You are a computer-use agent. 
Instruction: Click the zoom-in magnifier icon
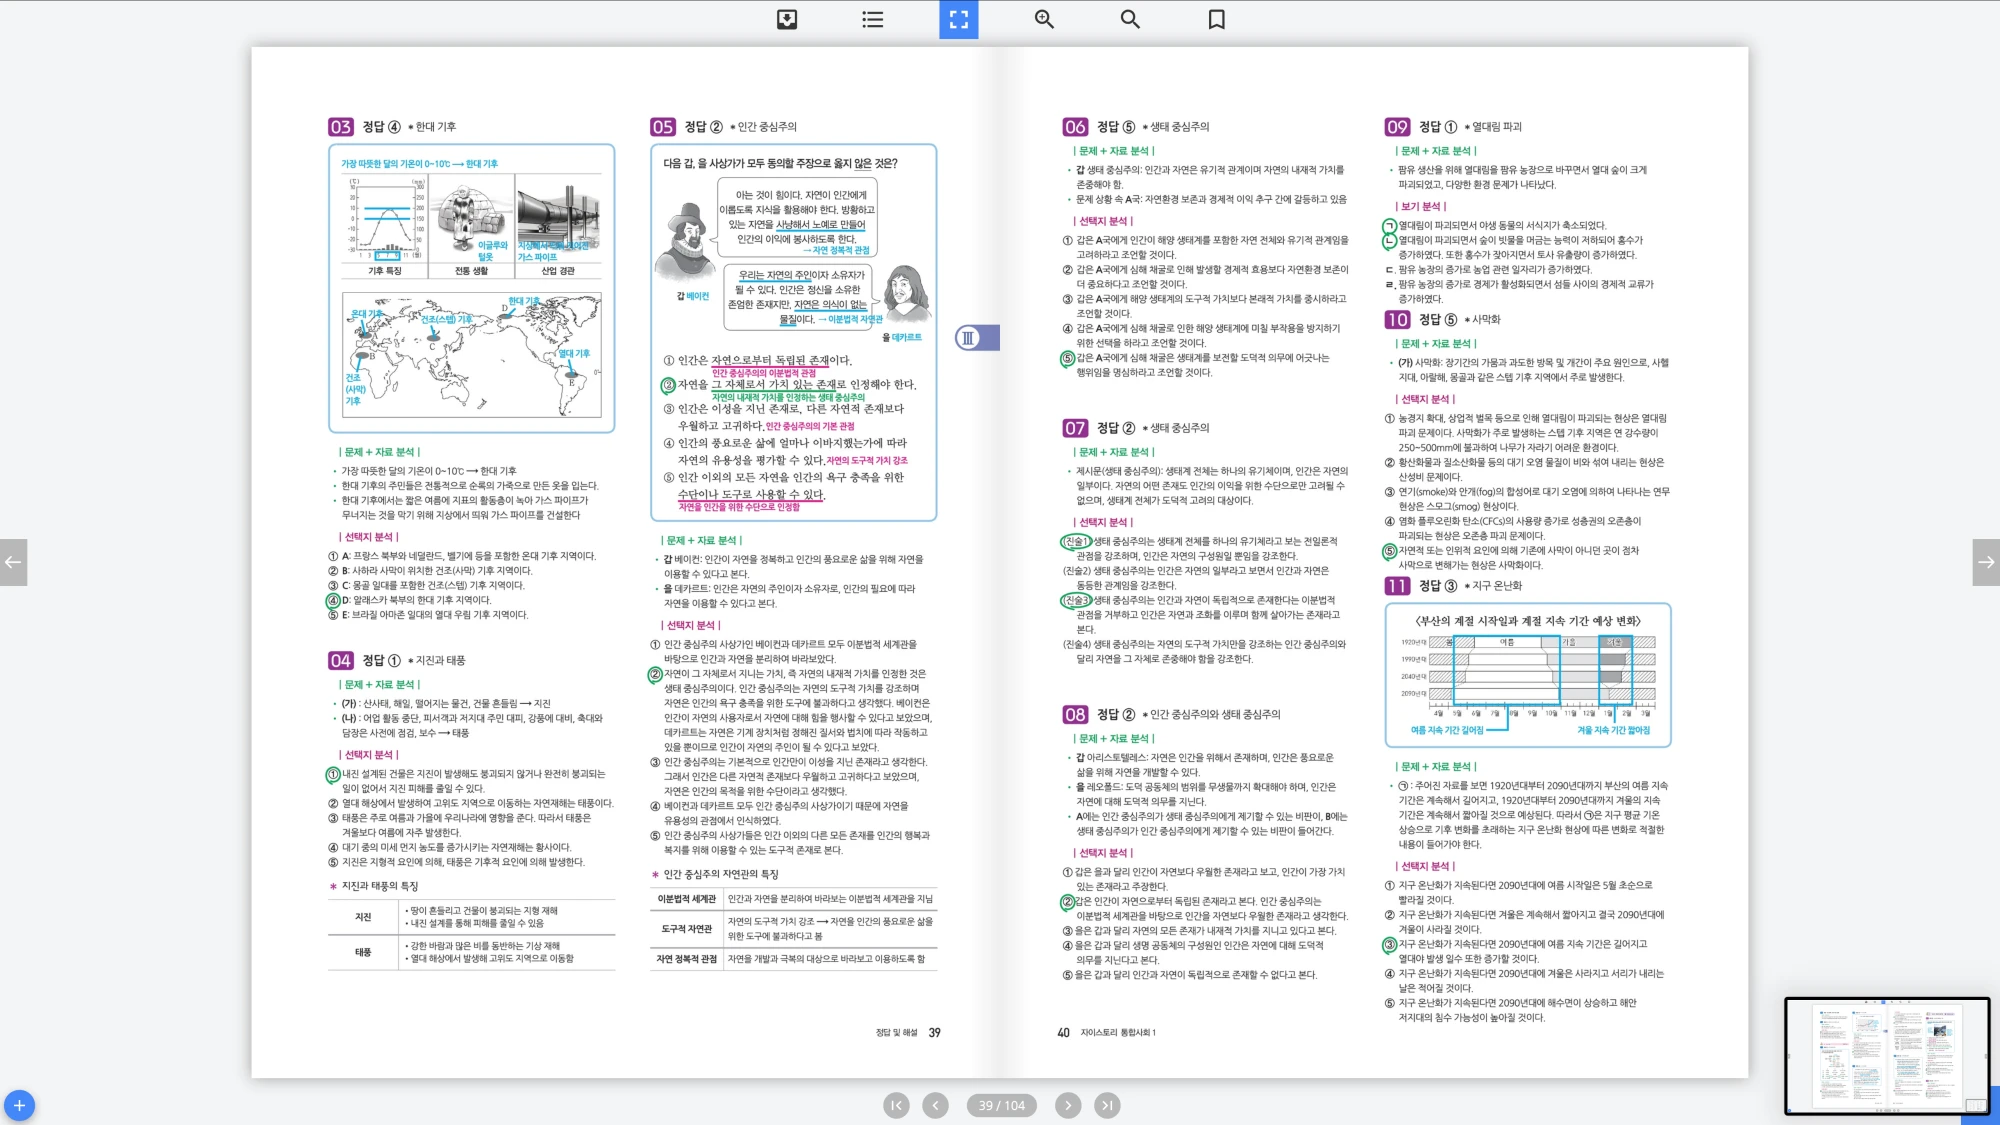(1044, 19)
